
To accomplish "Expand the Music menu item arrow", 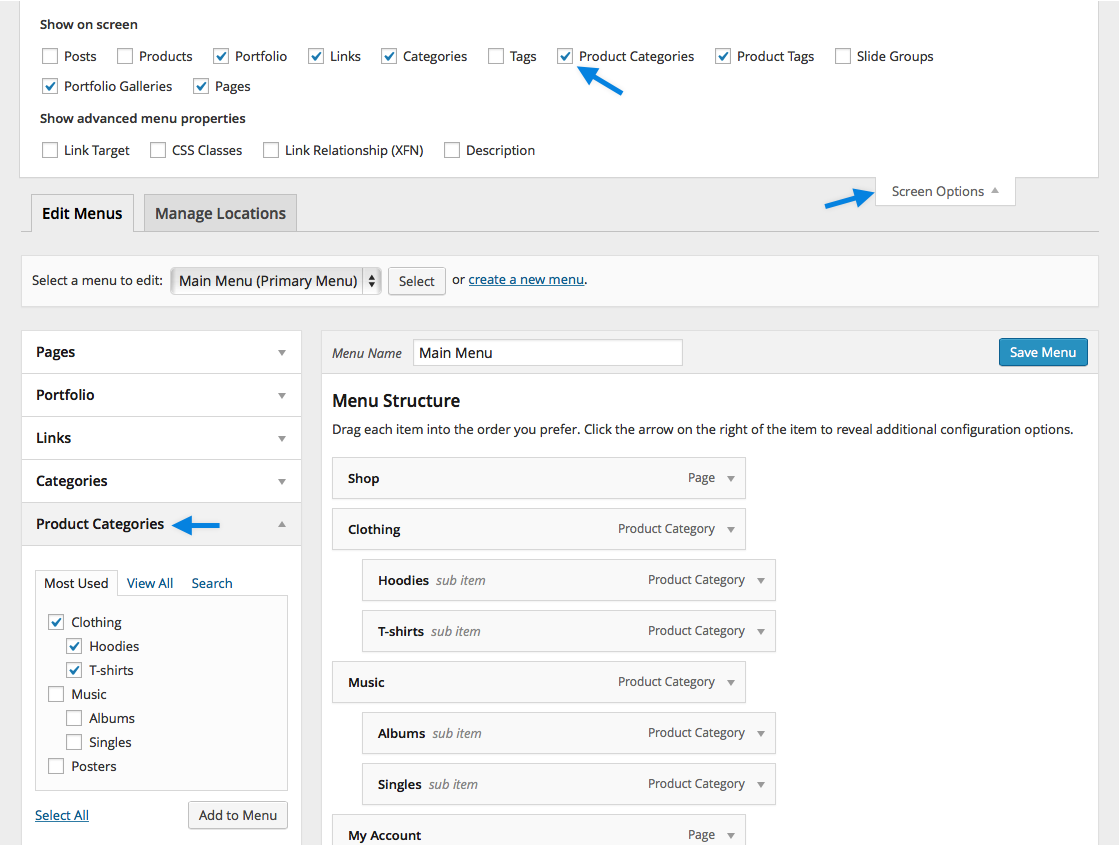I will coord(731,682).
